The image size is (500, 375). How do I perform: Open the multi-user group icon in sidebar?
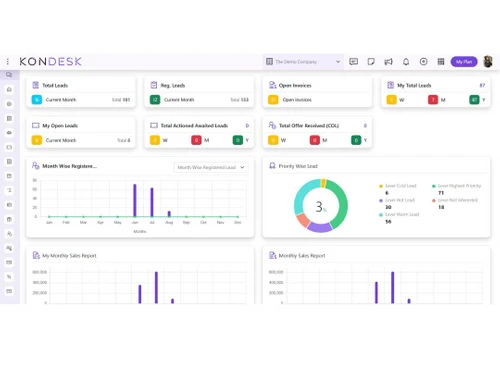coord(9,248)
